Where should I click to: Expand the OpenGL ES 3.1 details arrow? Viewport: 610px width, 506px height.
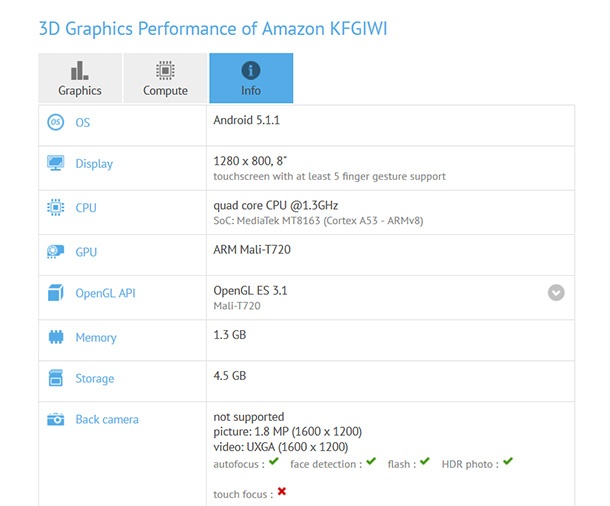(556, 293)
